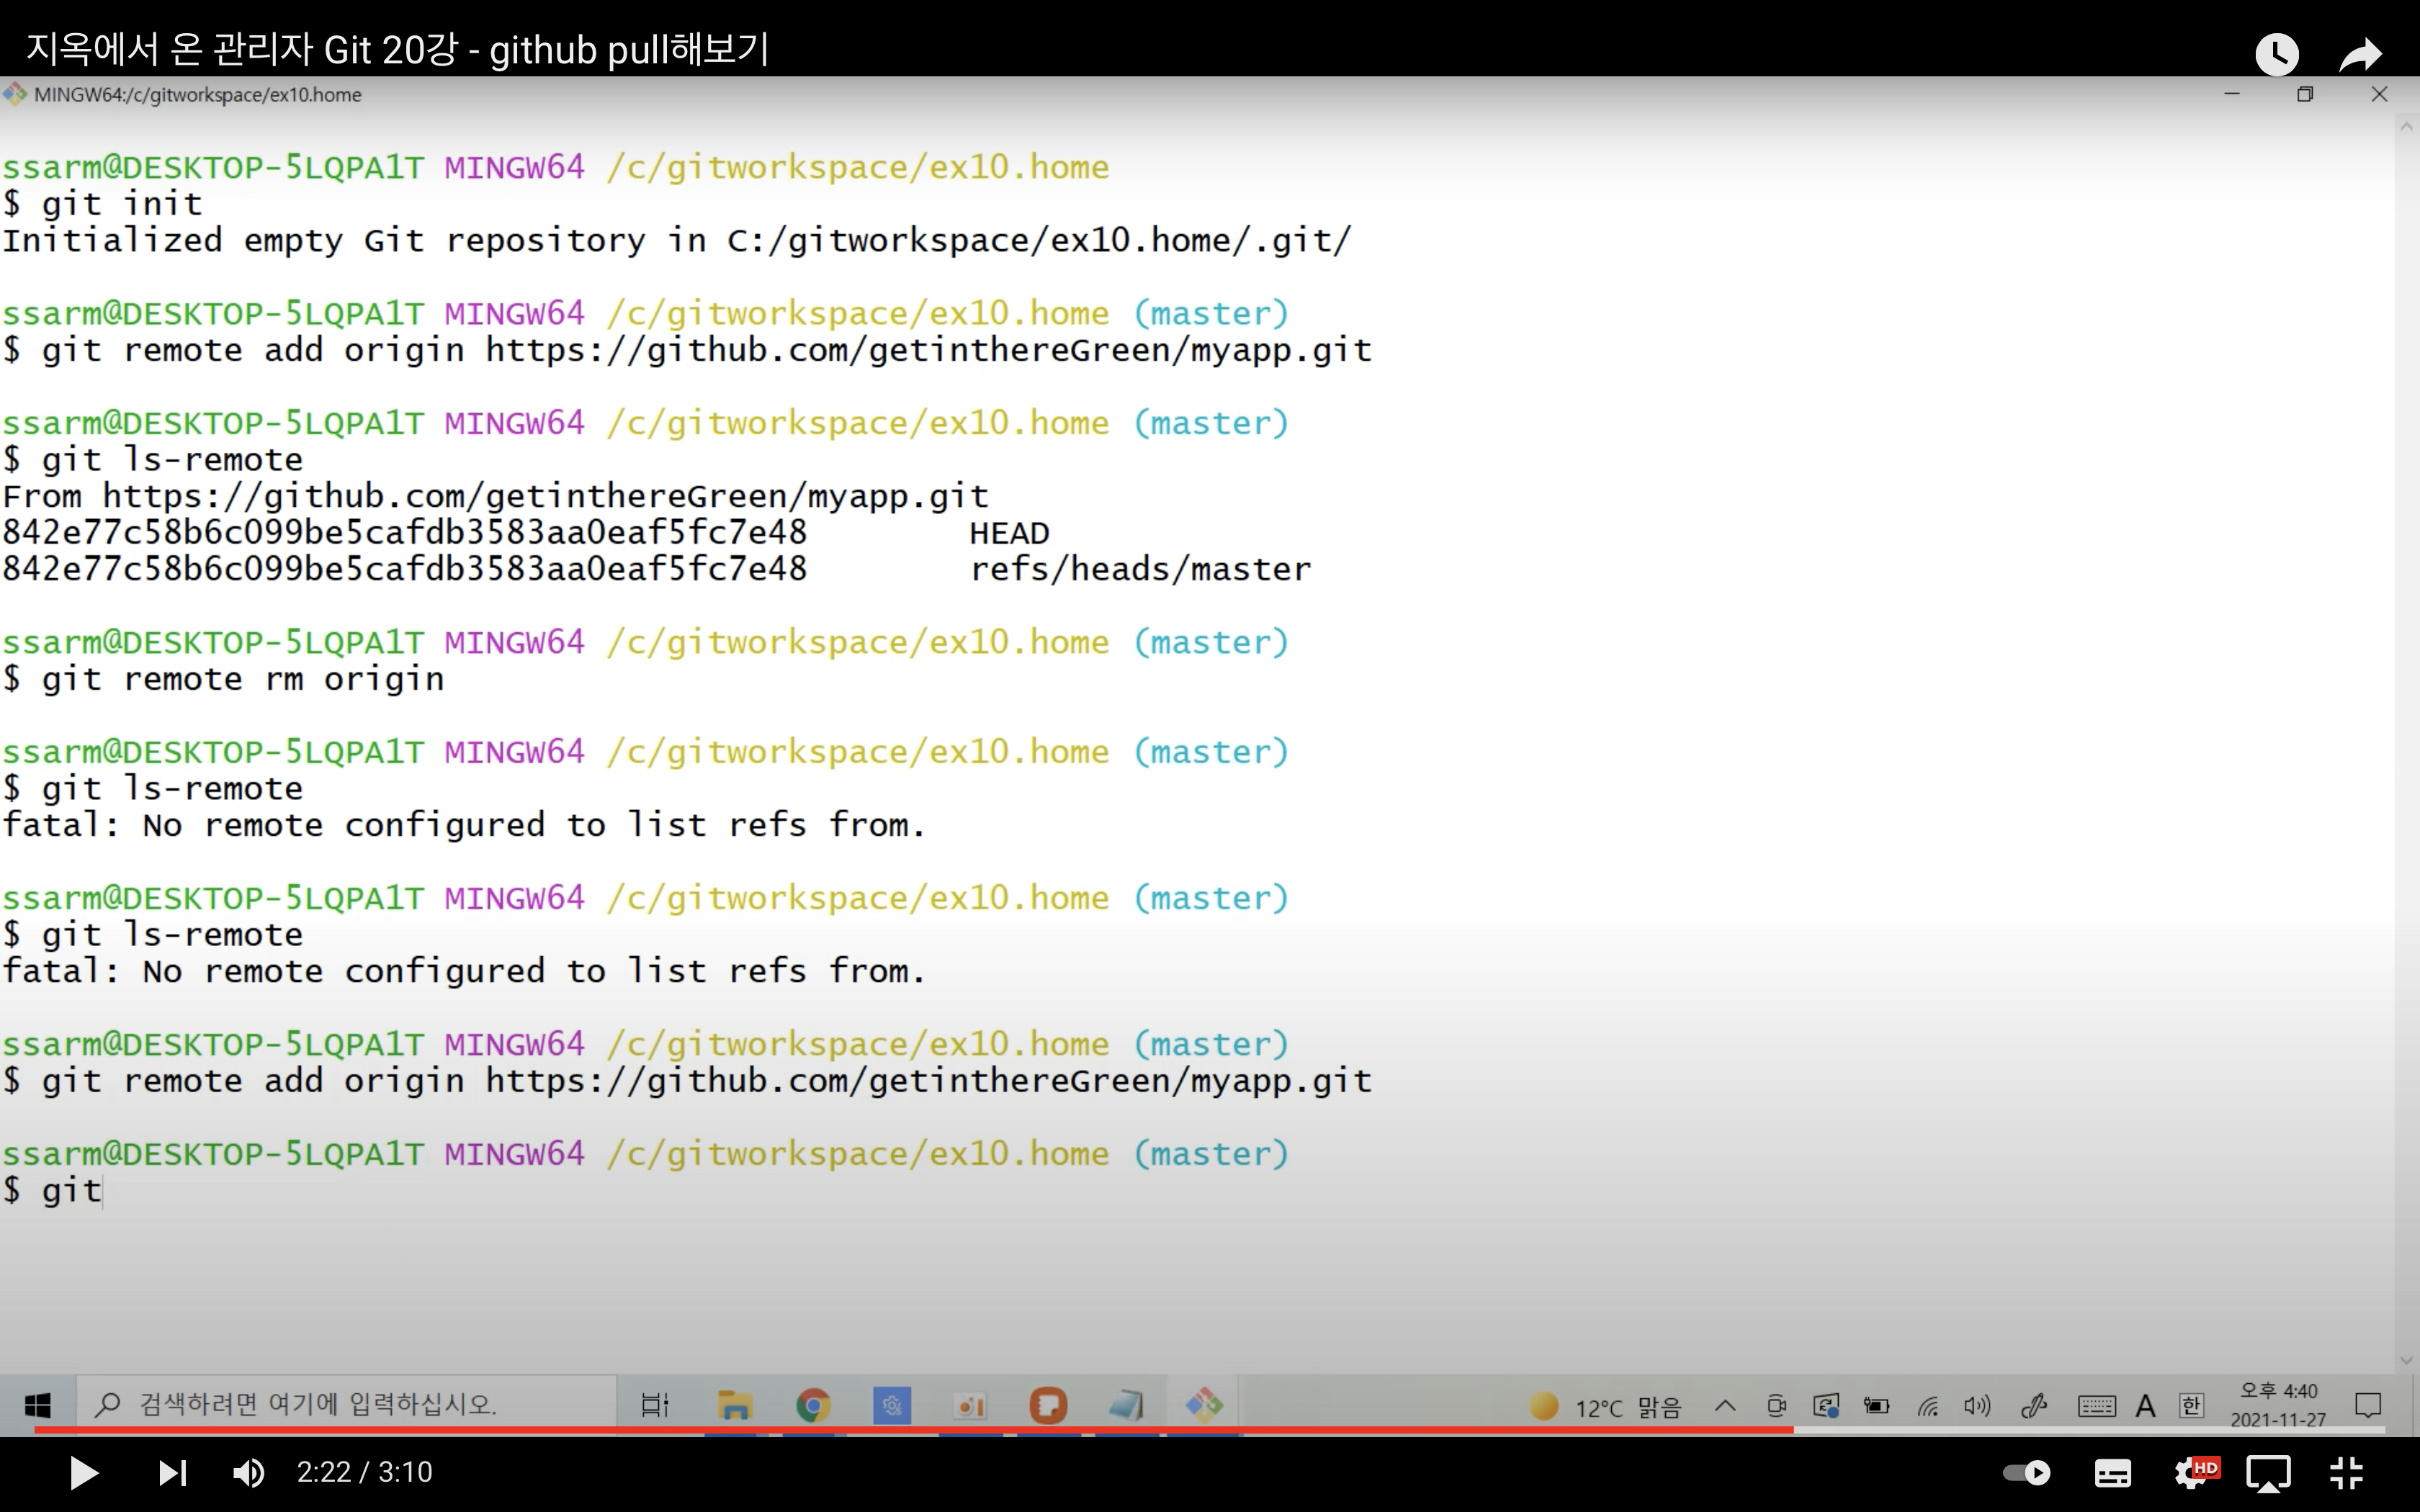Click the taskbar icon right of the blue gear
This screenshot has height=1512, width=2420.
[x=969, y=1405]
